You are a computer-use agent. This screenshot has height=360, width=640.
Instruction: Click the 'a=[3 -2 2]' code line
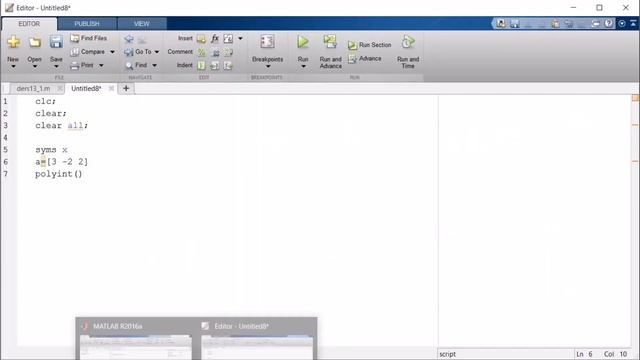(61, 162)
